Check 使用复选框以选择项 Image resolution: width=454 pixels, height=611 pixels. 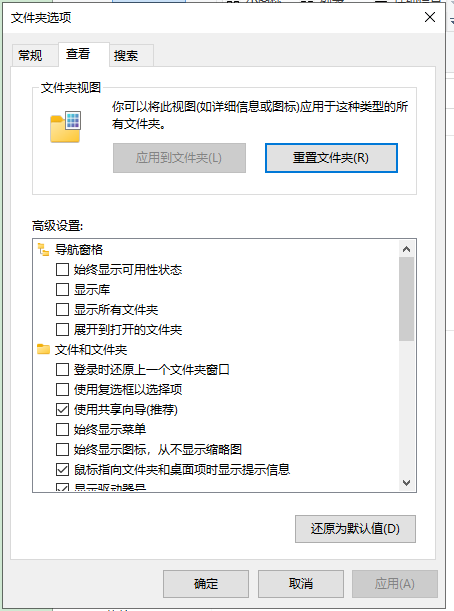[62, 389]
